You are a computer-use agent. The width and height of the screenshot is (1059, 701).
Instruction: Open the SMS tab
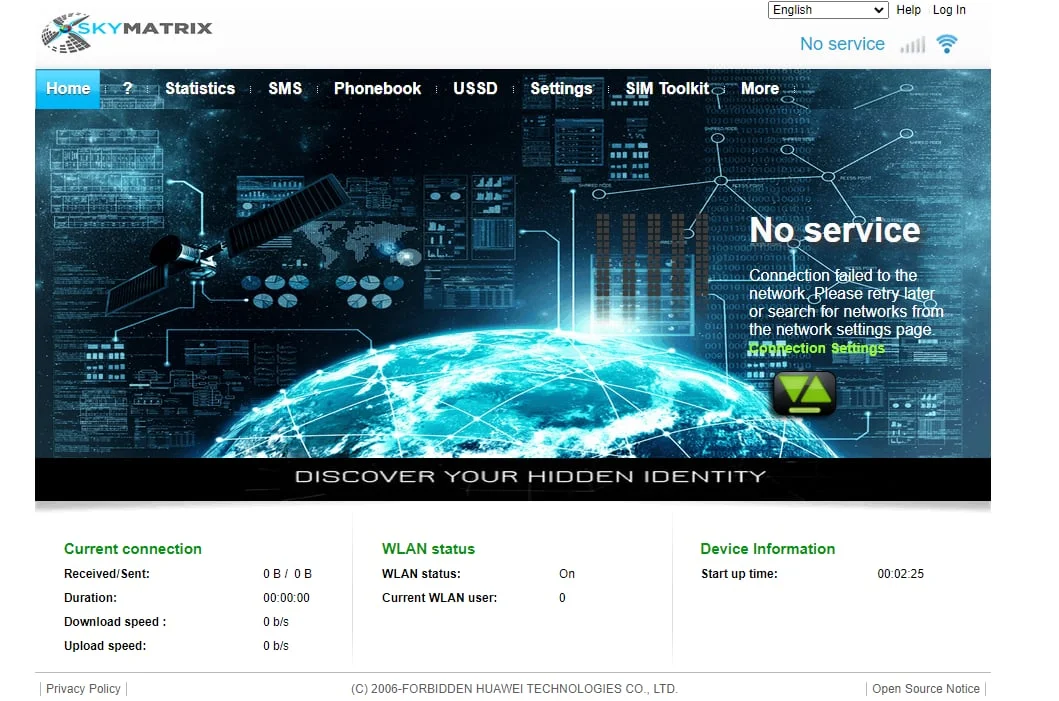pos(285,88)
